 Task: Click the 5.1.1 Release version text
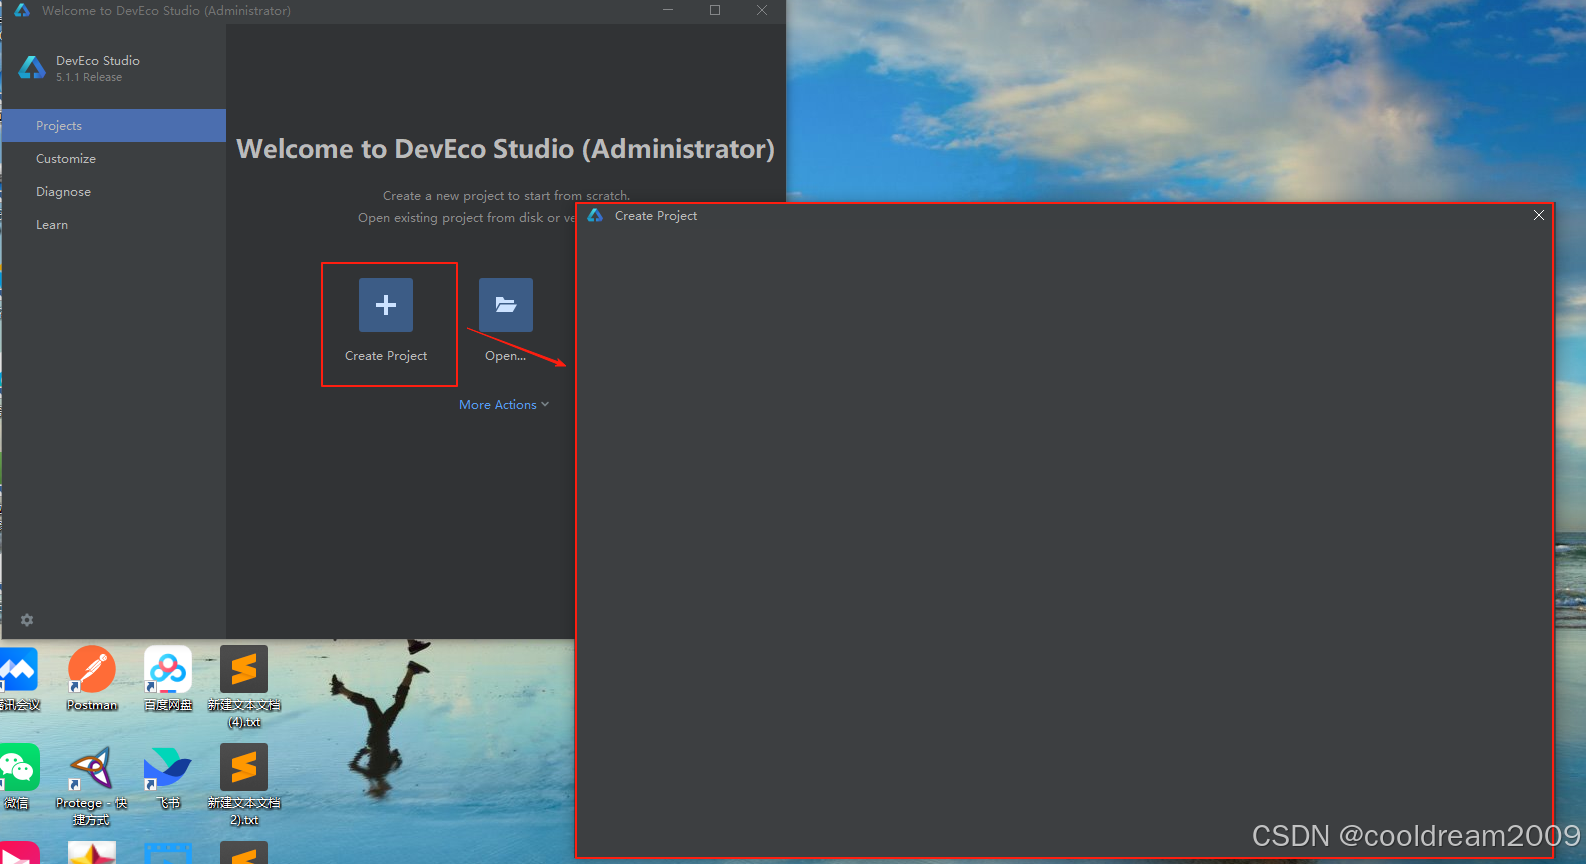click(89, 77)
